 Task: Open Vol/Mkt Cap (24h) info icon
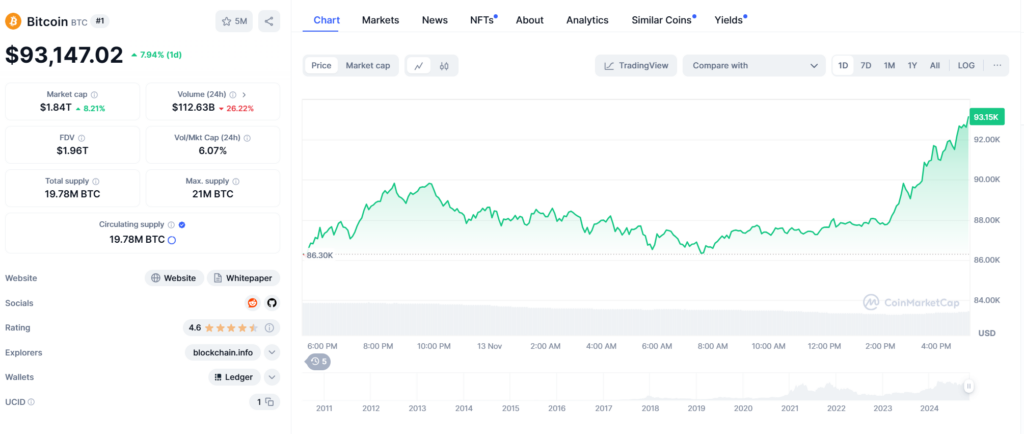pos(248,138)
